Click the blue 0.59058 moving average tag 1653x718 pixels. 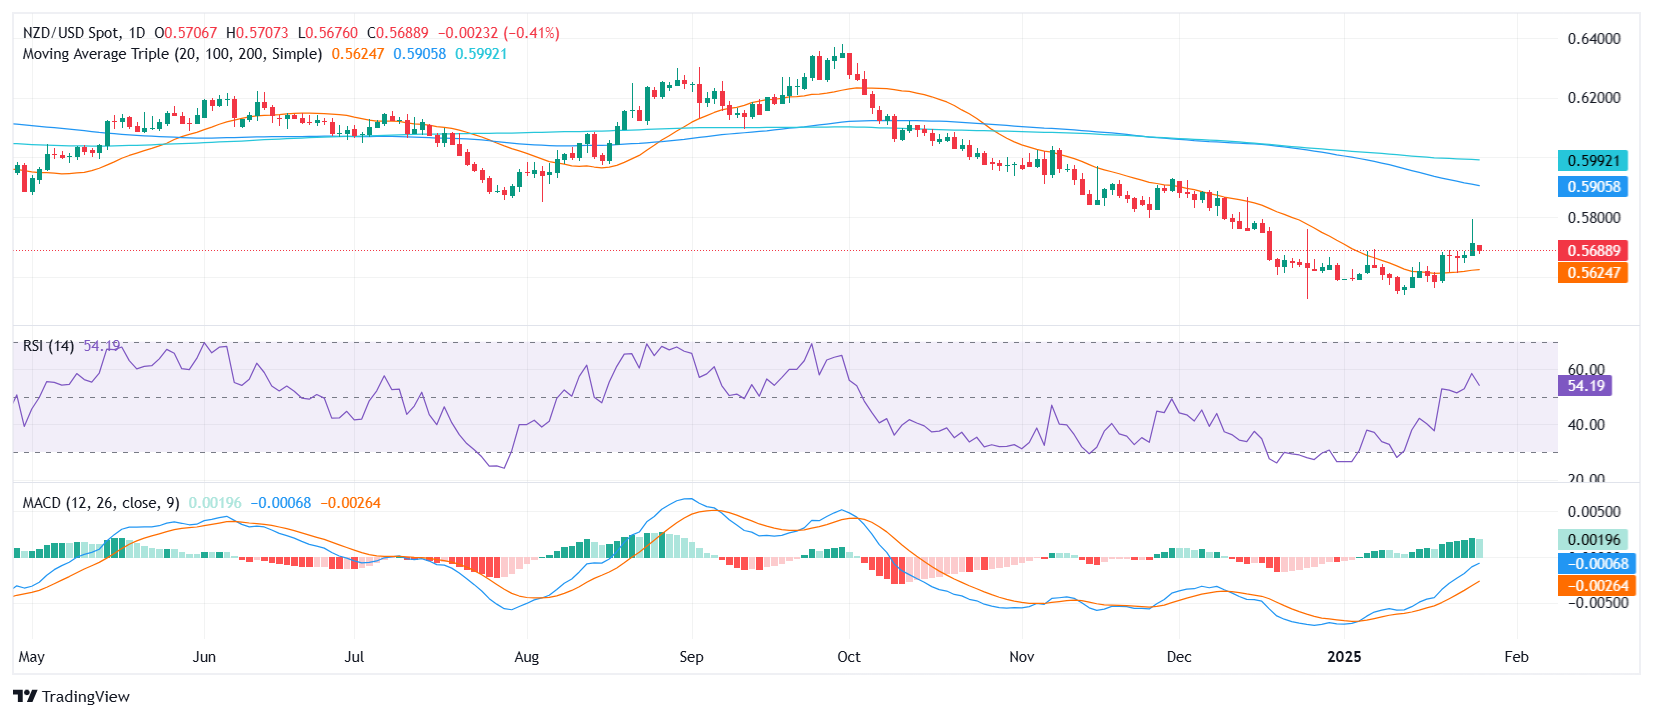1593,187
